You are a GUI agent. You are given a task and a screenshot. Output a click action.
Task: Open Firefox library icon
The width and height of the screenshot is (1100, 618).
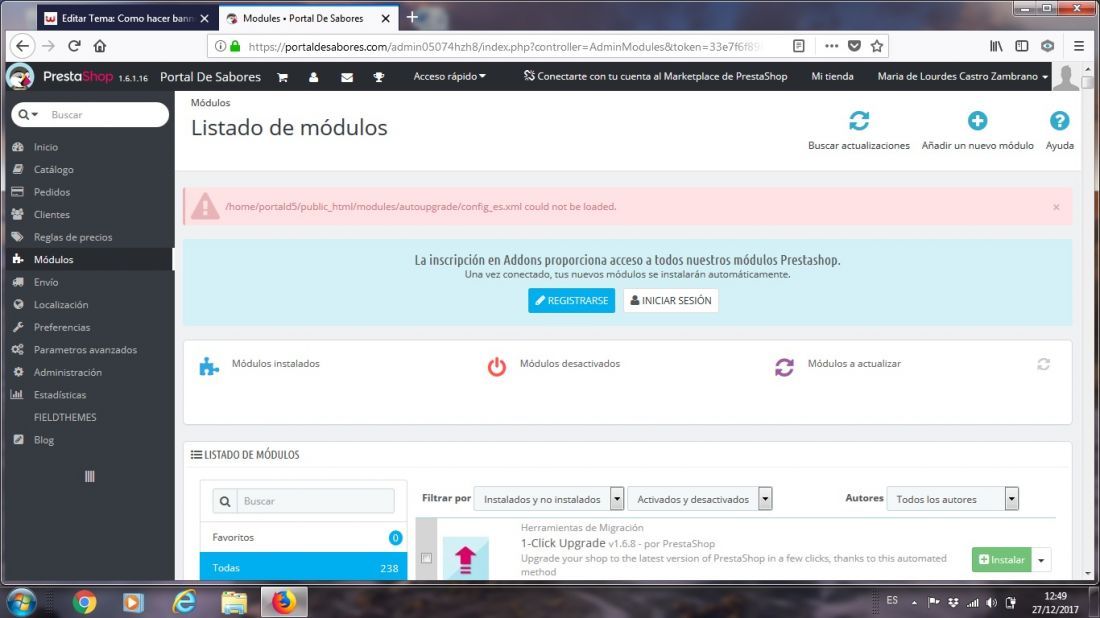(996, 46)
